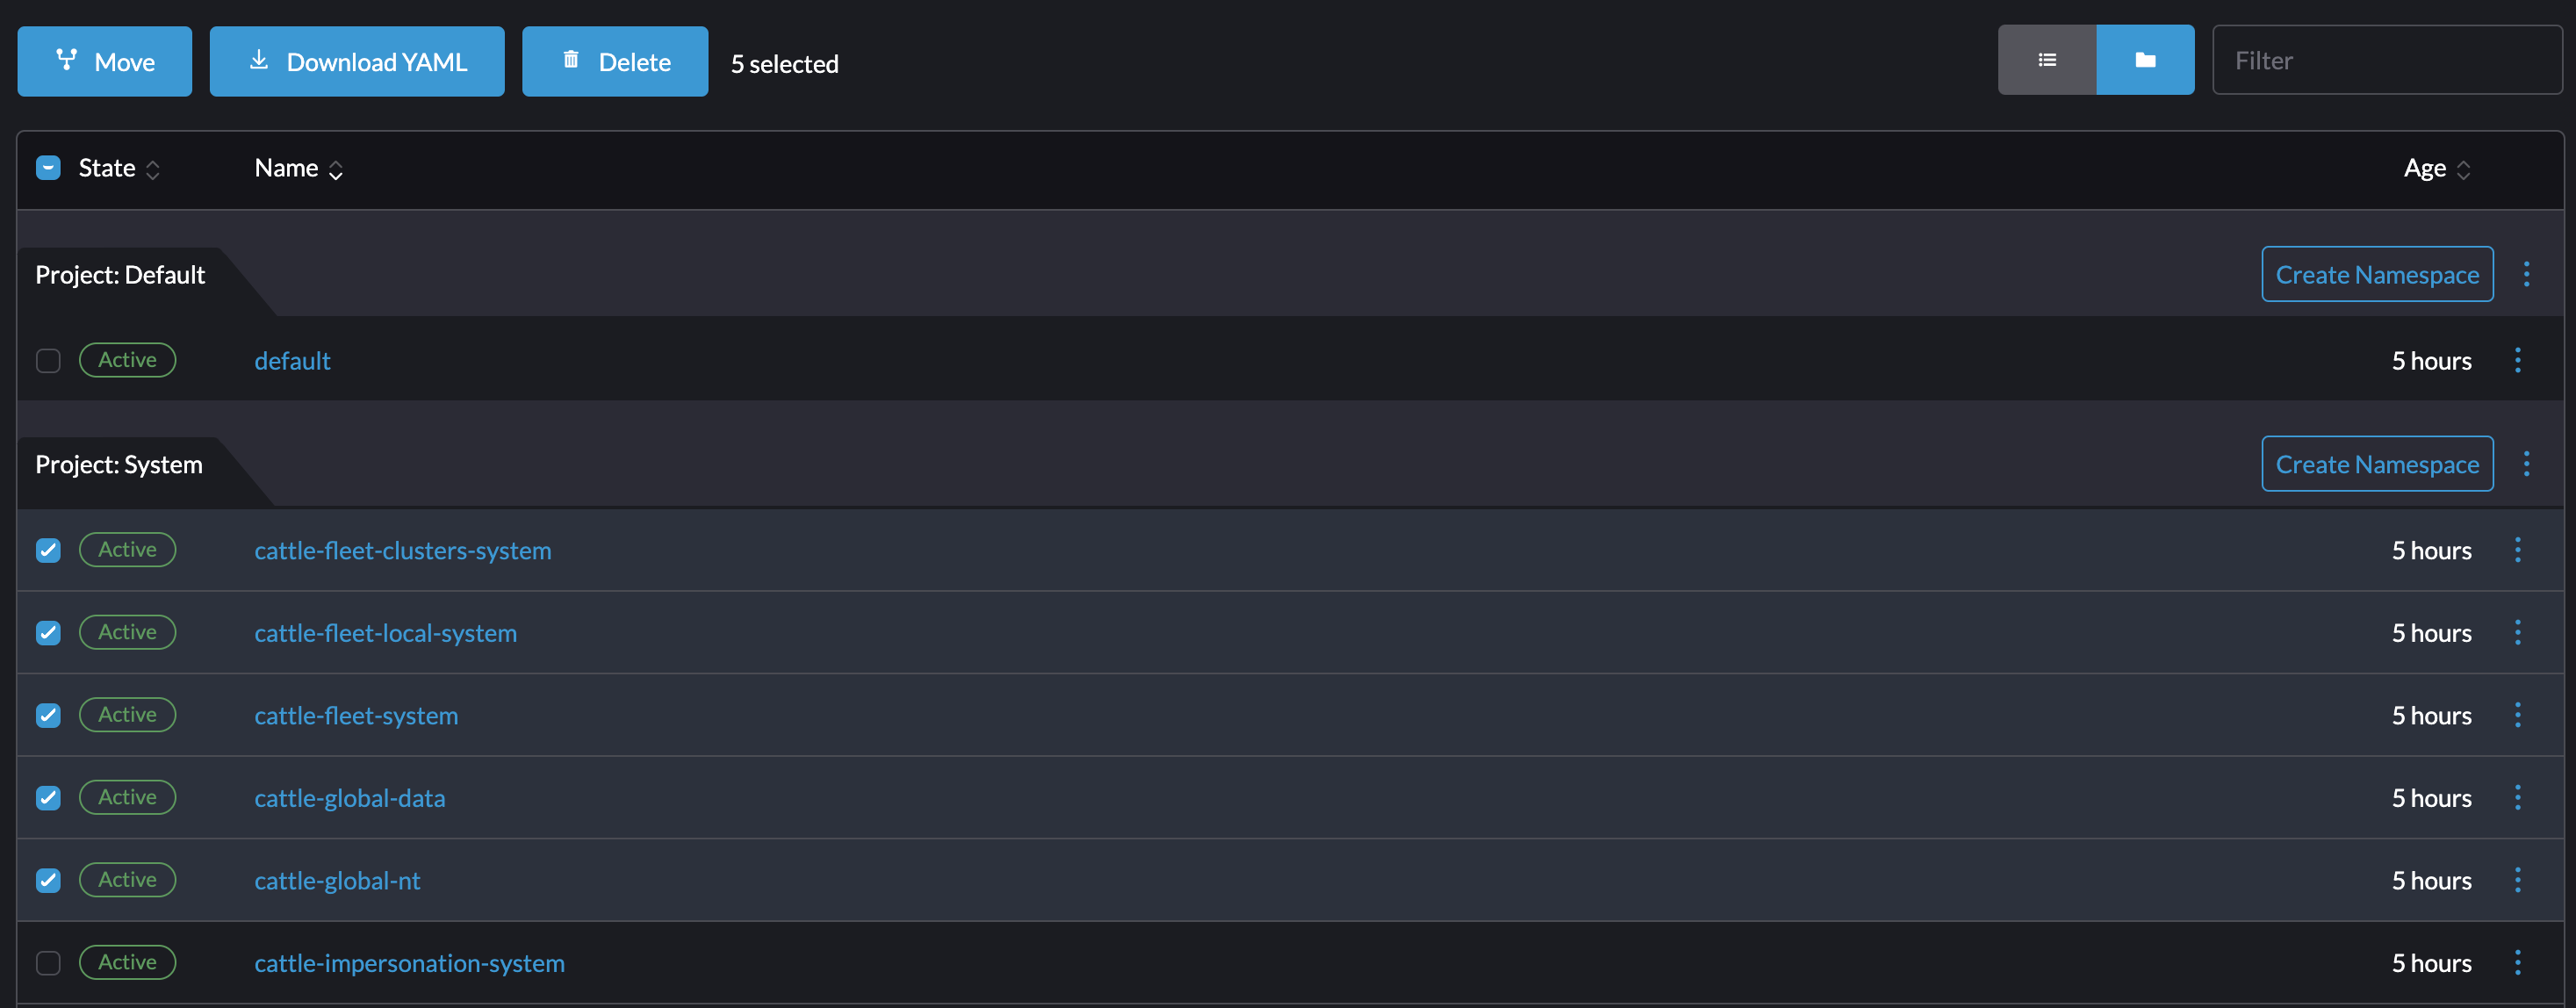Open the default namespace link
The image size is (2576, 1008).
pyautogui.click(x=292, y=360)
